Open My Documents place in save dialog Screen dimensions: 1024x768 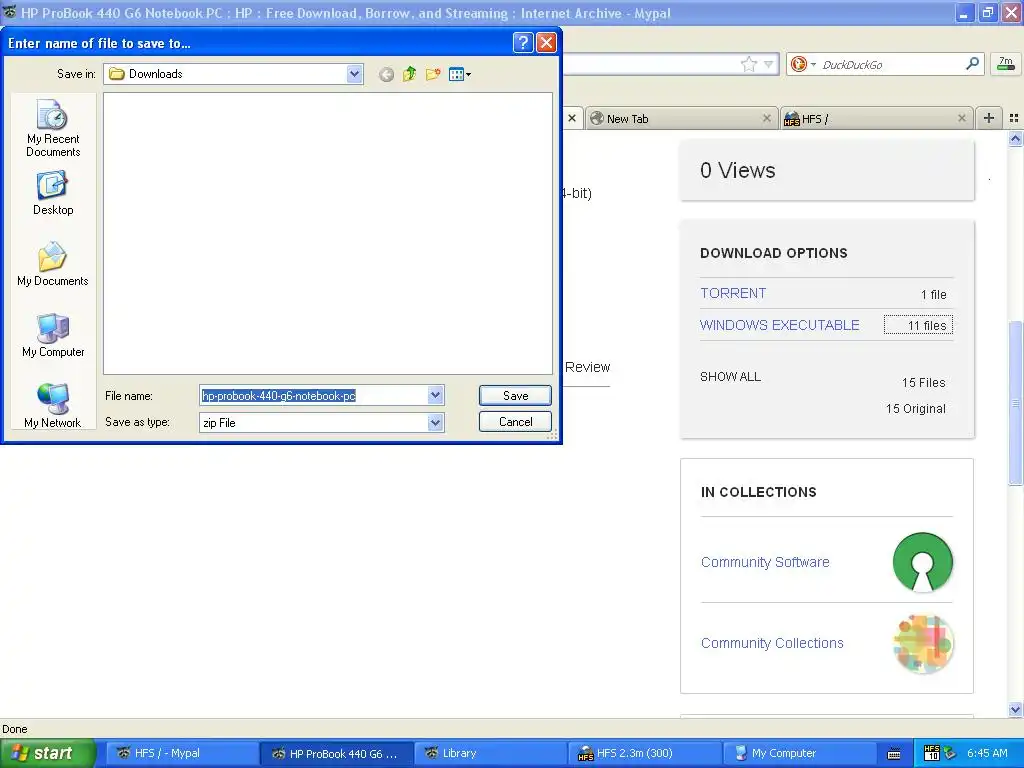(x=53, y=264)
